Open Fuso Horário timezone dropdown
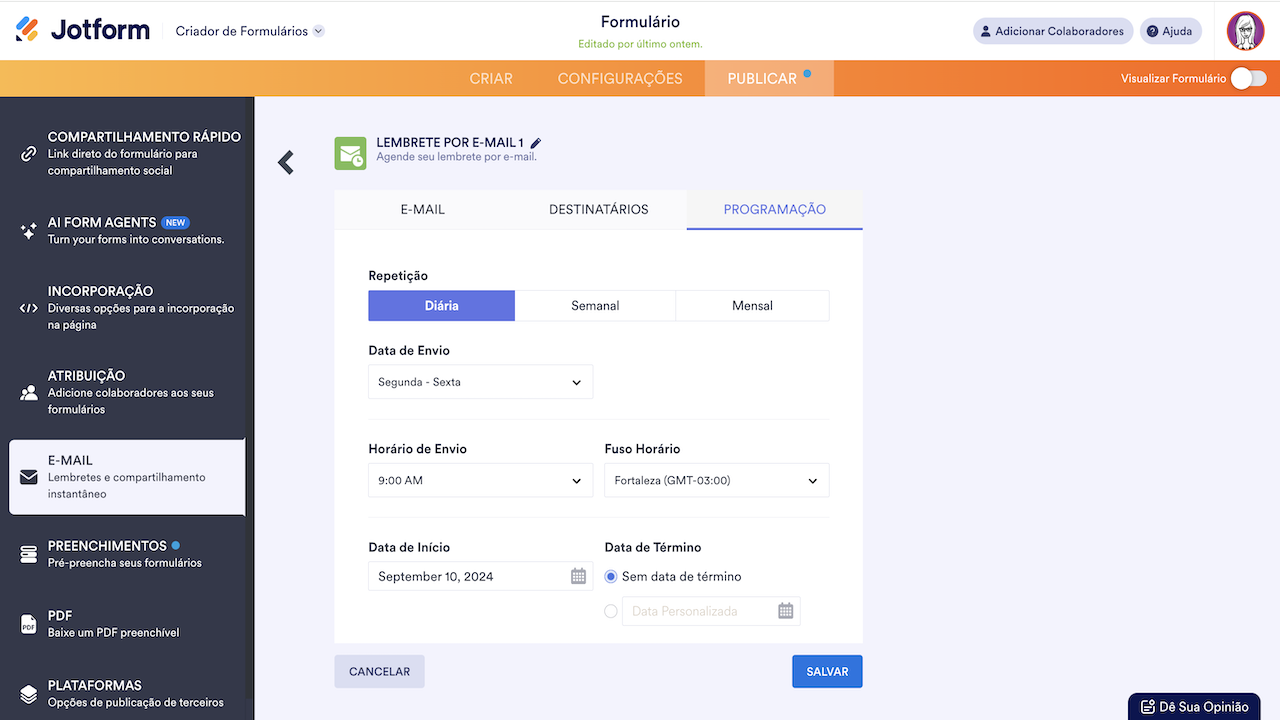 [x=716, y=480]
